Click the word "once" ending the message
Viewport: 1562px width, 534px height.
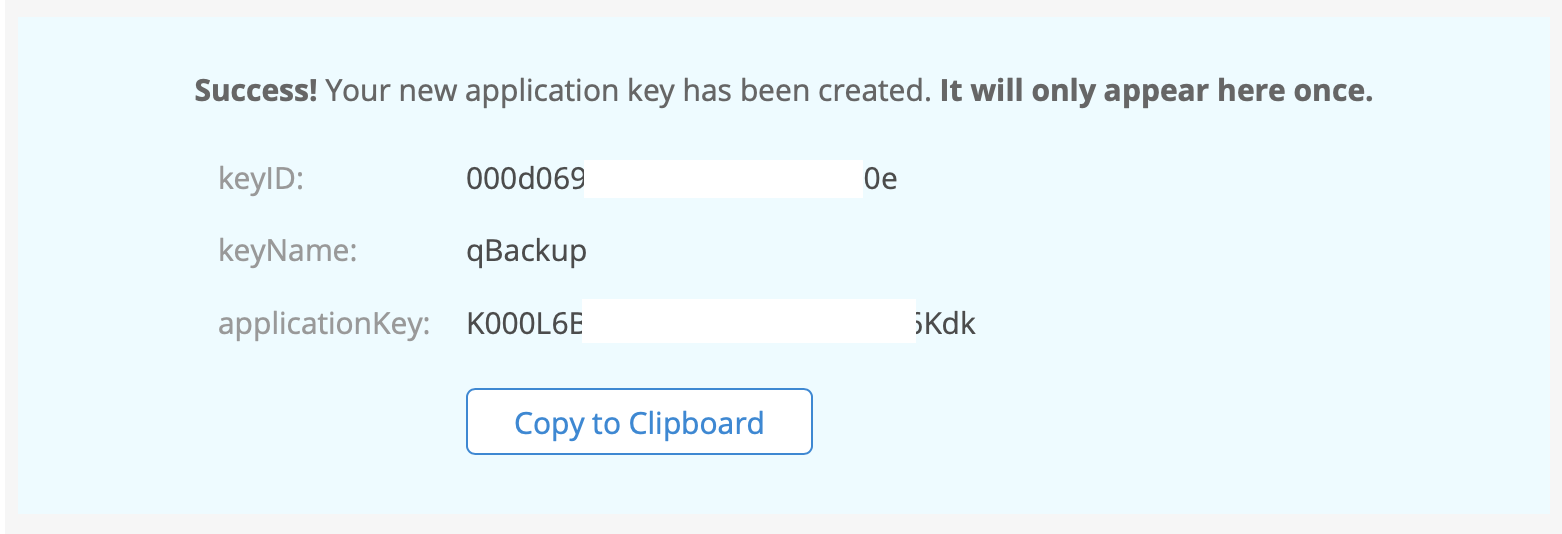click(1329, 91)
